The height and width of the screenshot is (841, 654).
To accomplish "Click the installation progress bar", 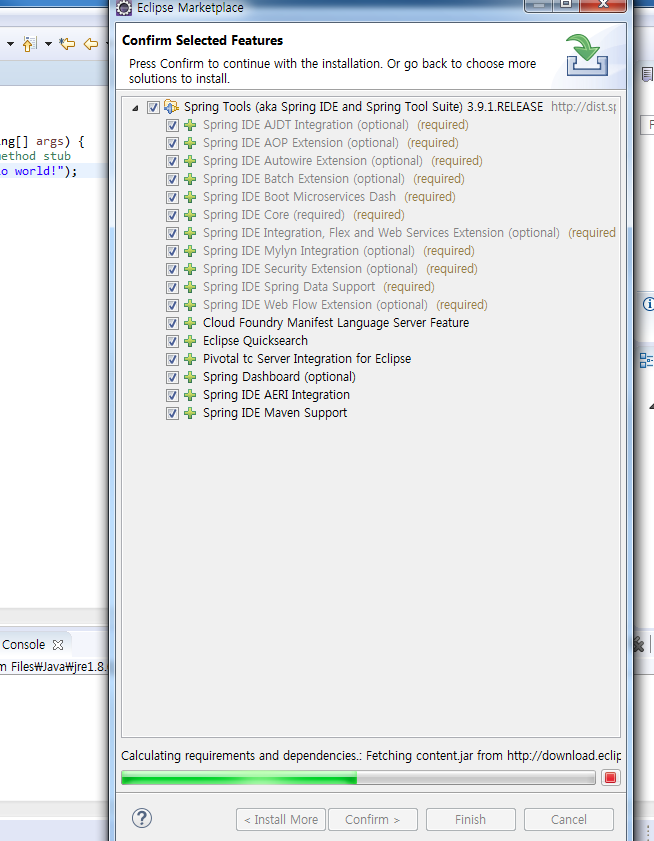I will coord(358,778).
